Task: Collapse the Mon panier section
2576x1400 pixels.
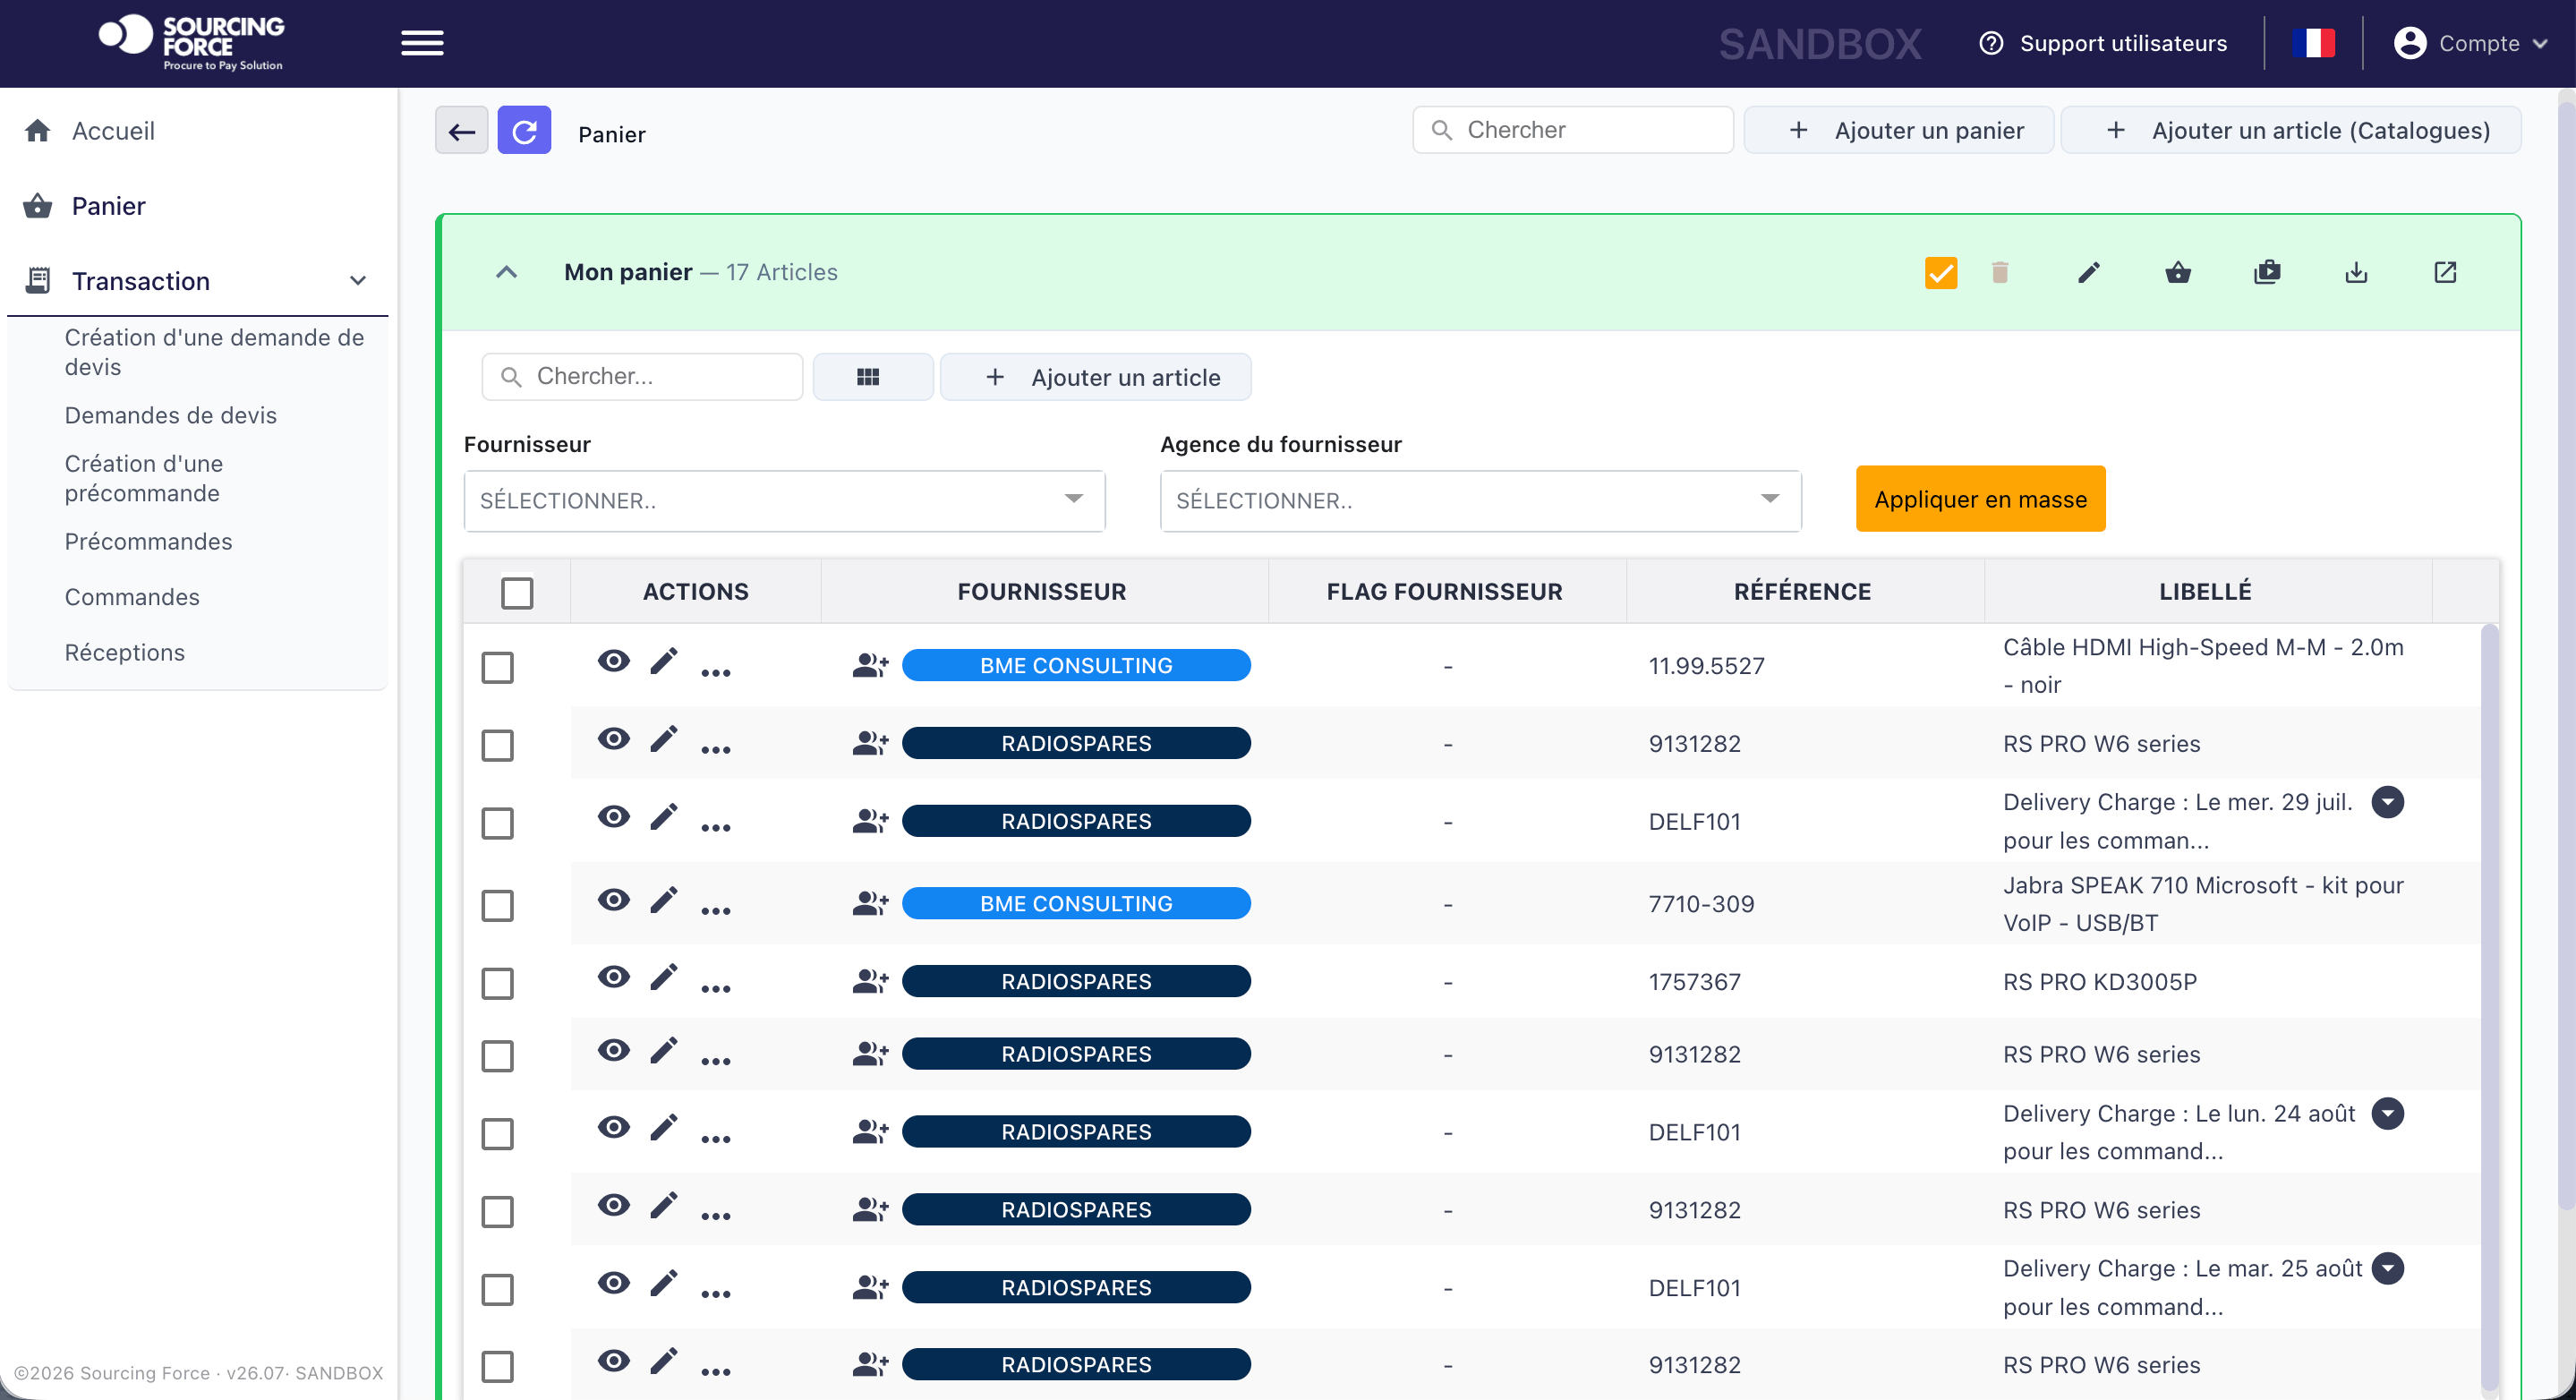Action: [507, 272]
